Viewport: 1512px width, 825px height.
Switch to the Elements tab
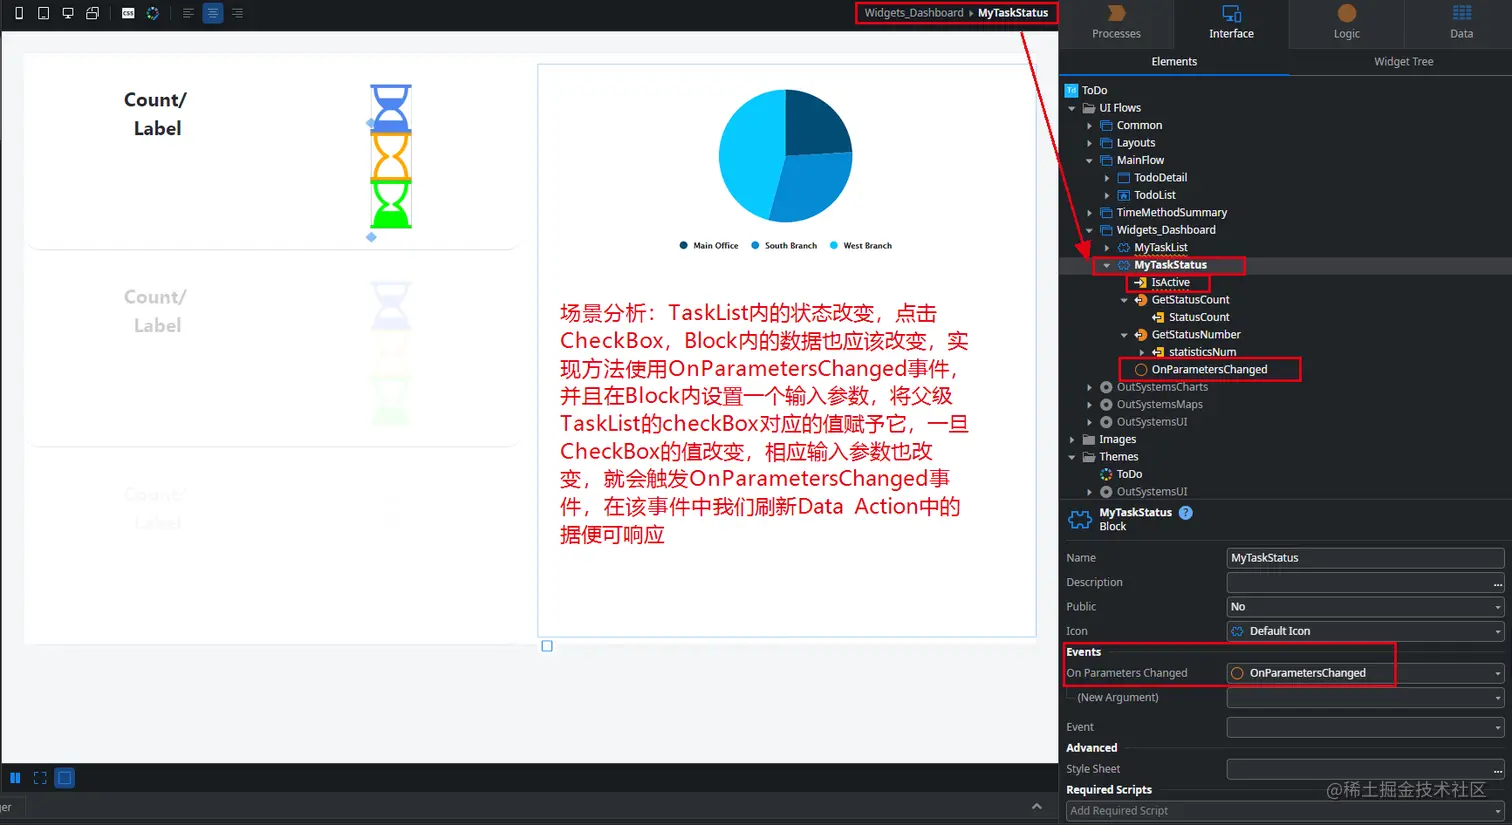click(1174, 62)
